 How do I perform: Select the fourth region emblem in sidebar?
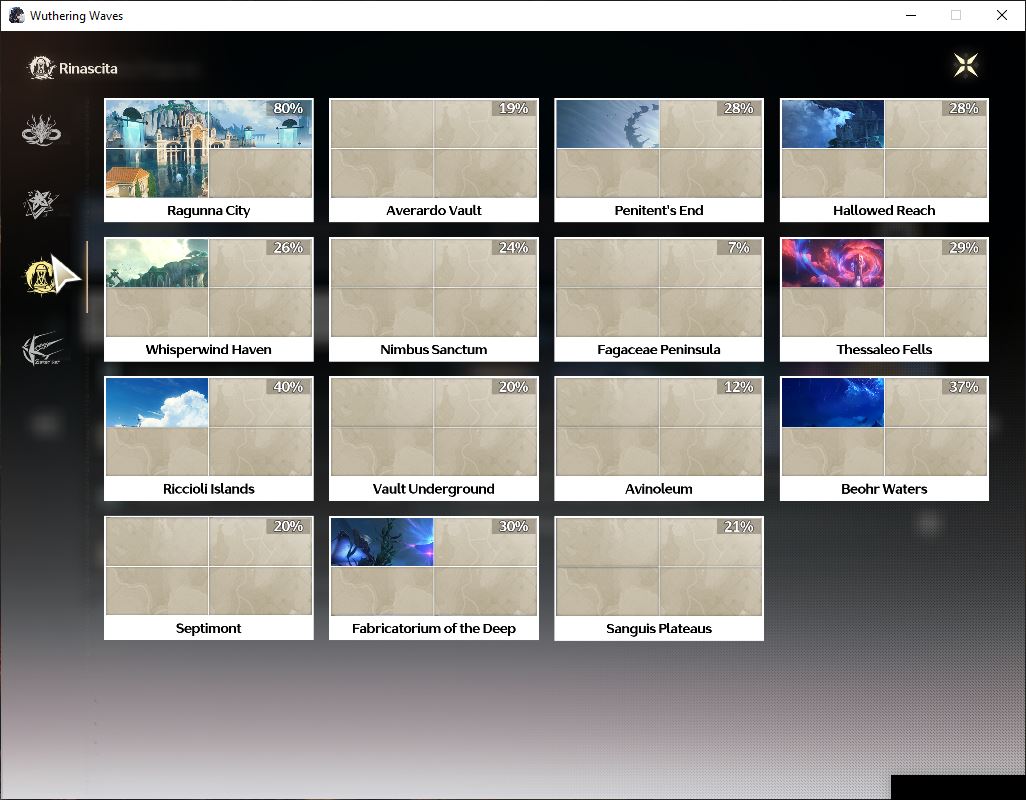point(42,349)
